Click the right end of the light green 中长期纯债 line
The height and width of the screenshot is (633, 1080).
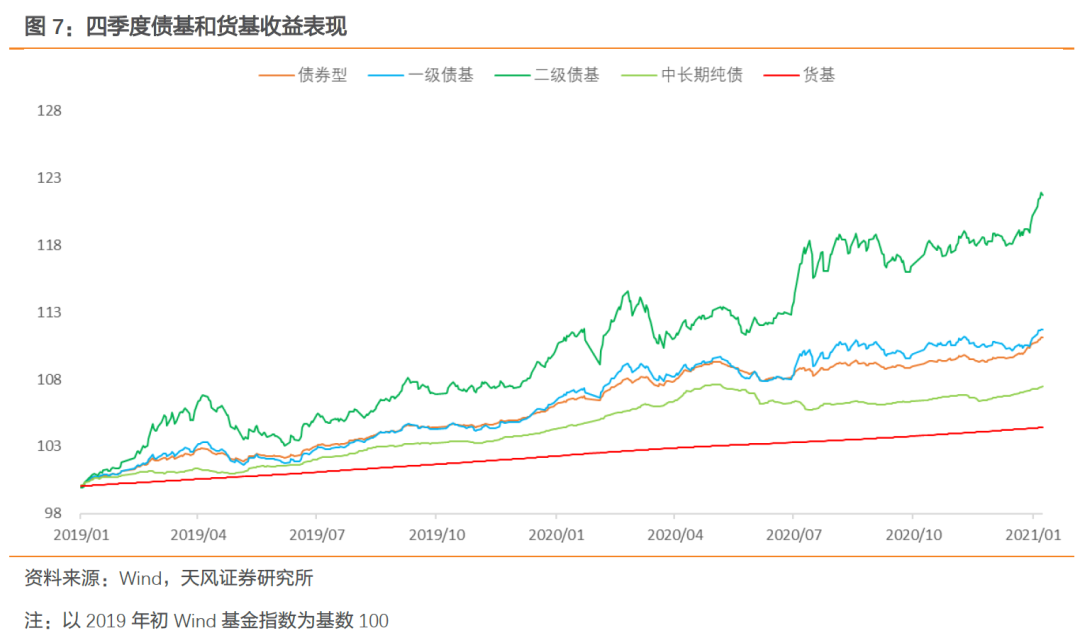point(1043,386)
